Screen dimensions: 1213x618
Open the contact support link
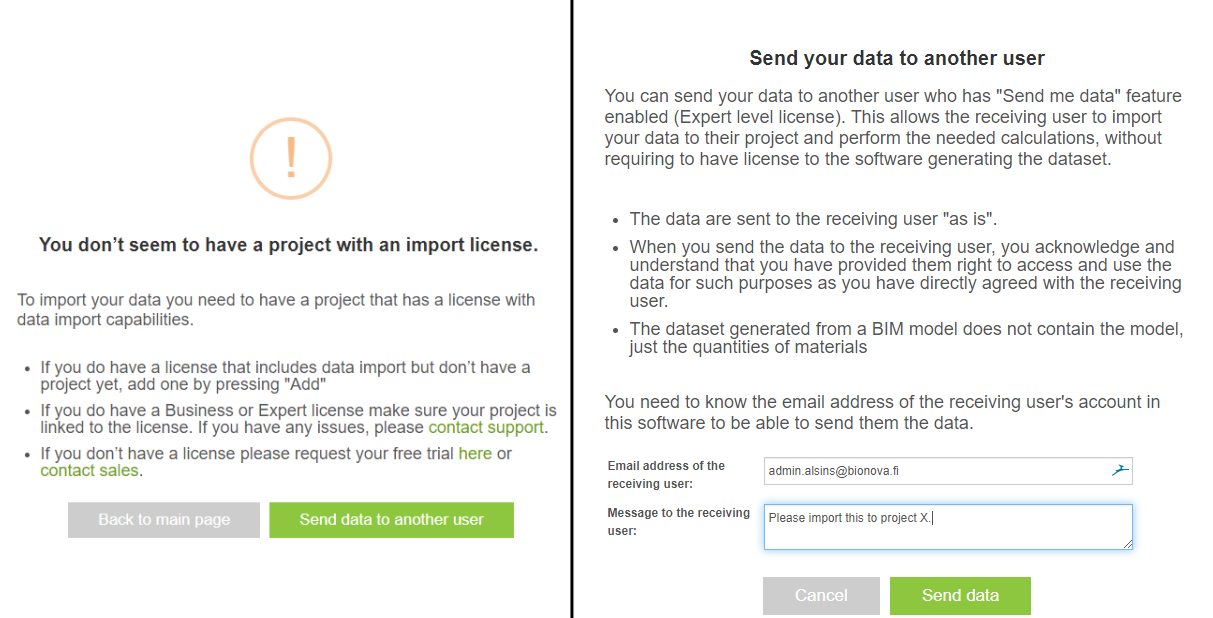click(486, 427)
